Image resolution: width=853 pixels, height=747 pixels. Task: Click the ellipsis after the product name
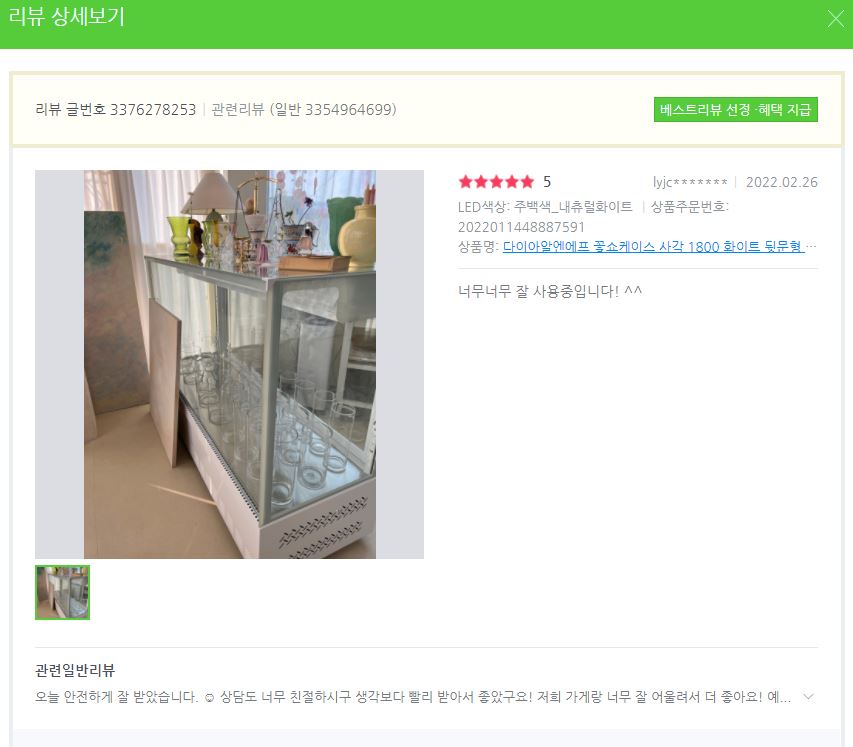point(811,246)
